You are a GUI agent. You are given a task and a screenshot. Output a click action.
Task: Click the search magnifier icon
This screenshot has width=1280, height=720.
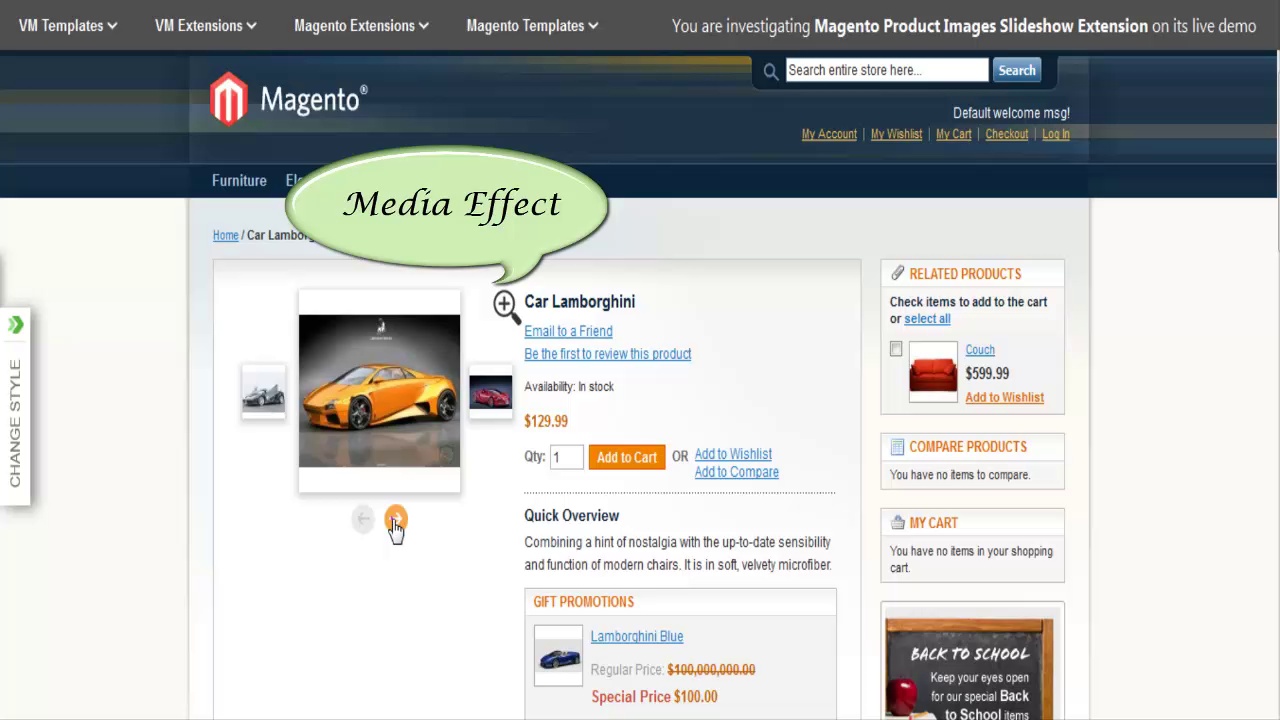(x=770, y=71)
